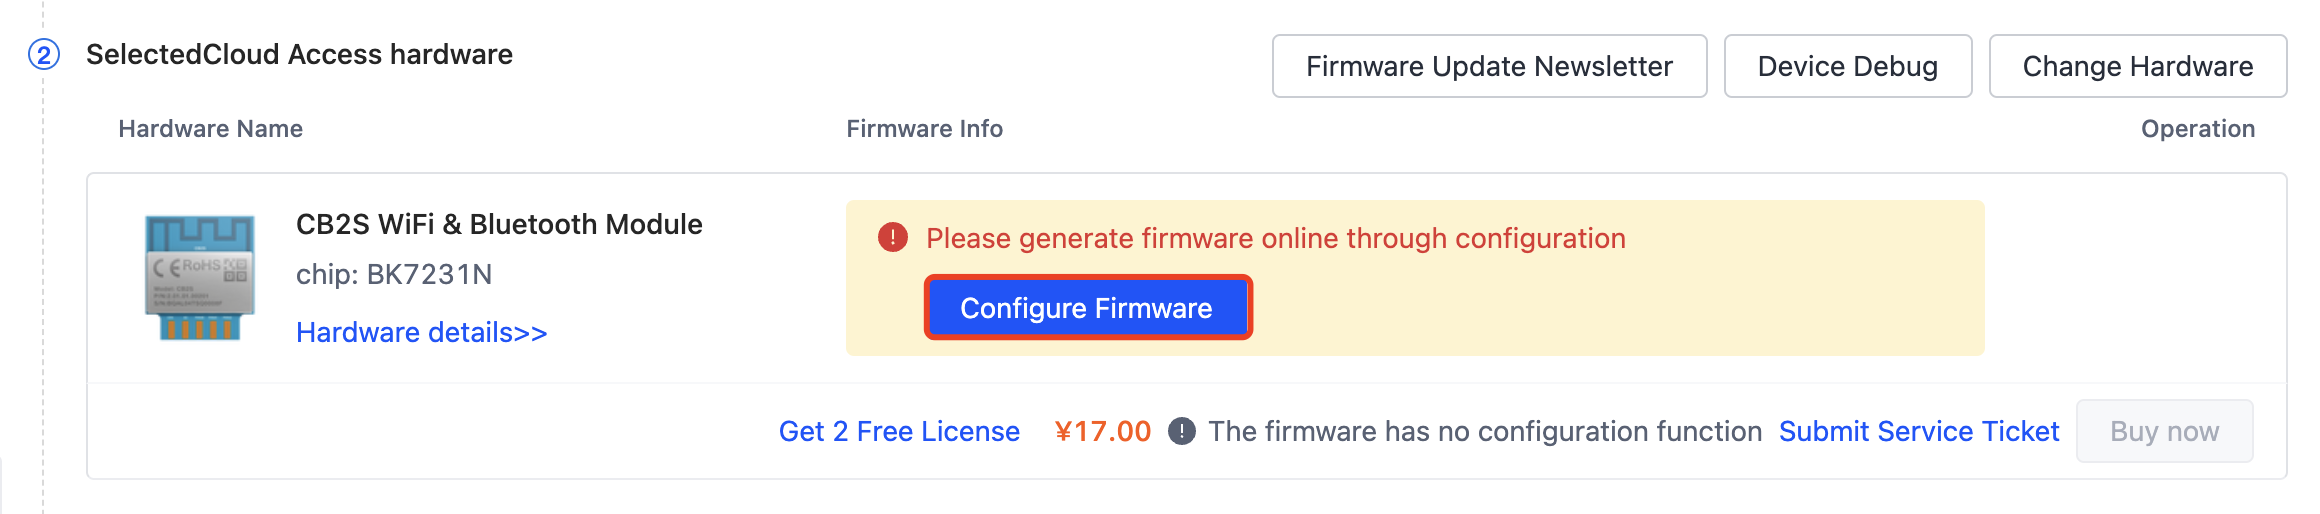The image size is (2320, 514).
Task: Click the CB2S WiFi & Bluetooth Module title
Action: pyautogui.click(x=499, y=224)
